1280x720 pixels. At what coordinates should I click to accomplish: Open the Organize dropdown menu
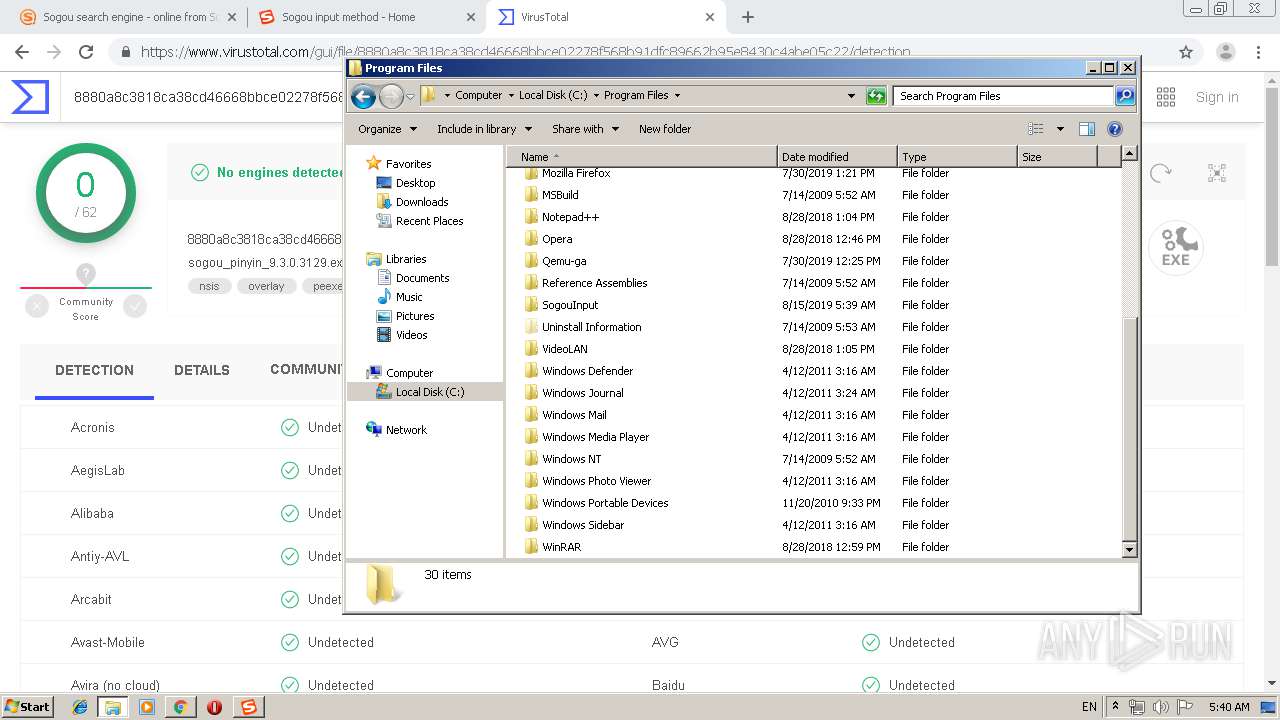[x=387, y=129]
